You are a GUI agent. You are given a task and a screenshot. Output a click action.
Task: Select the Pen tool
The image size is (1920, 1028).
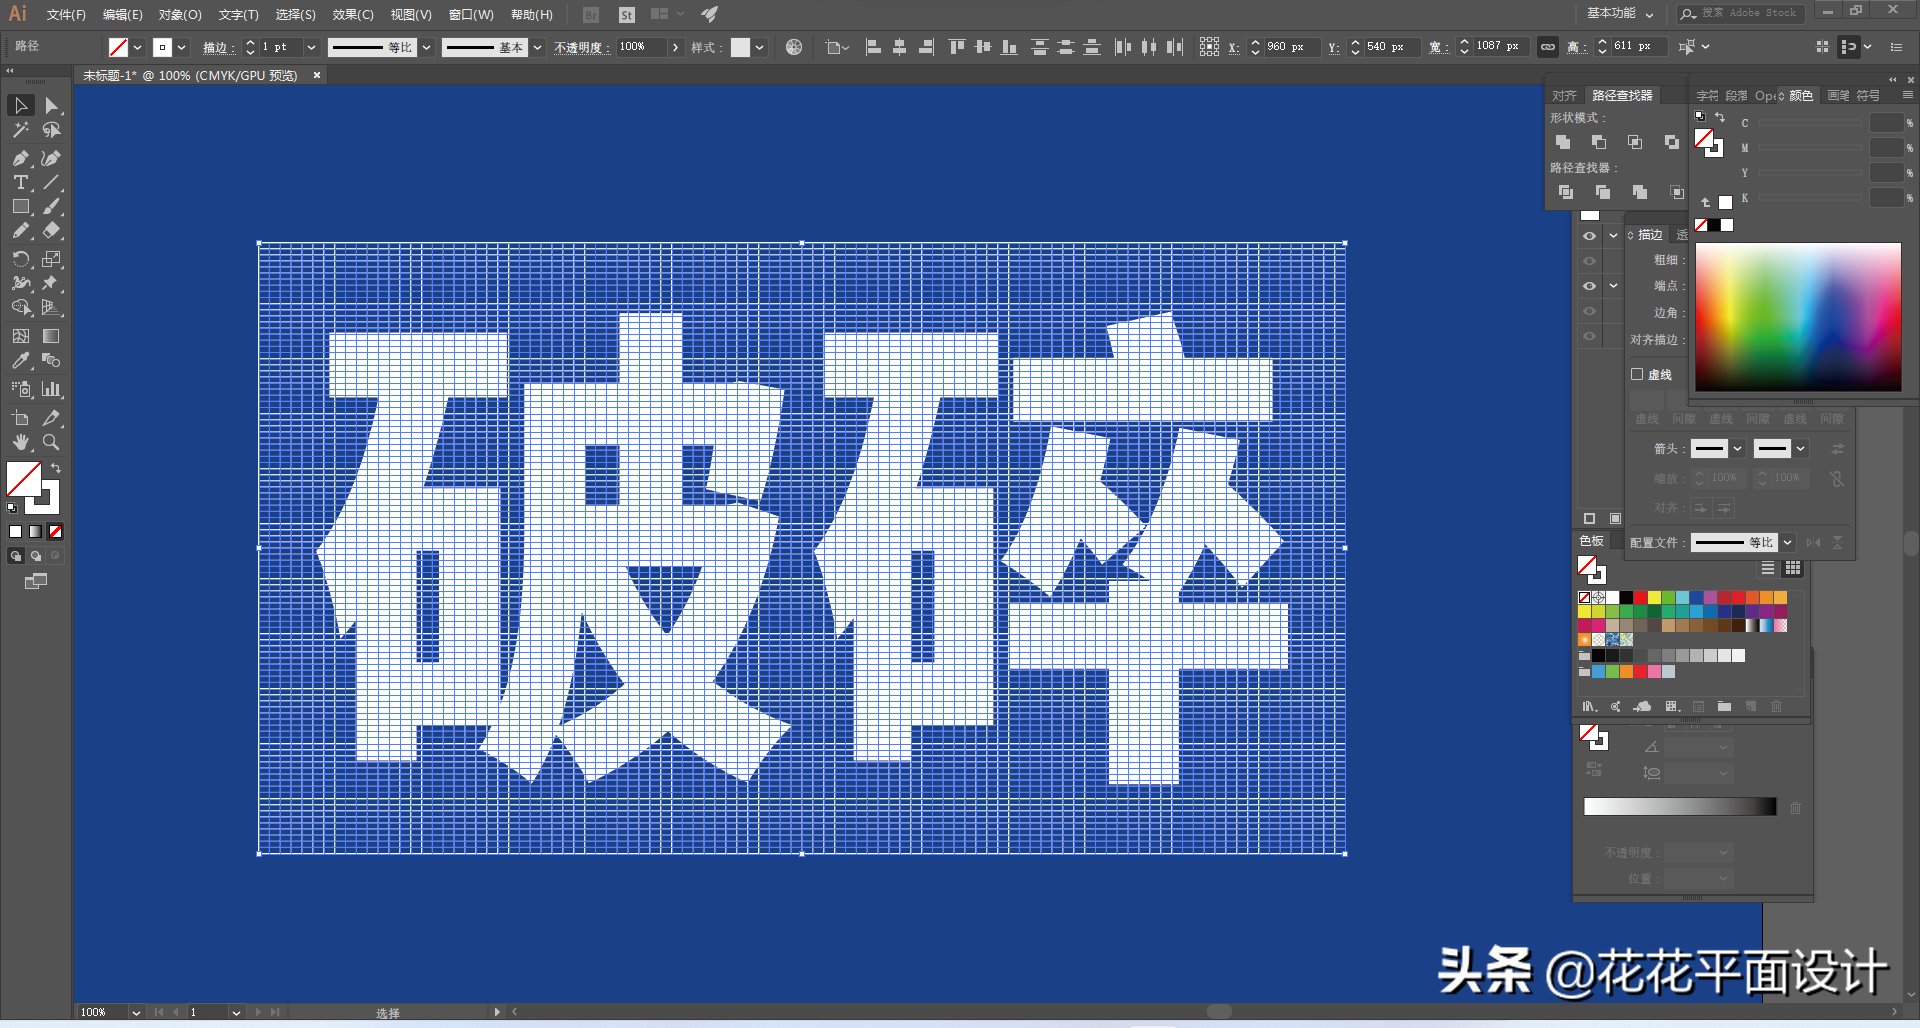click(21, 158)
